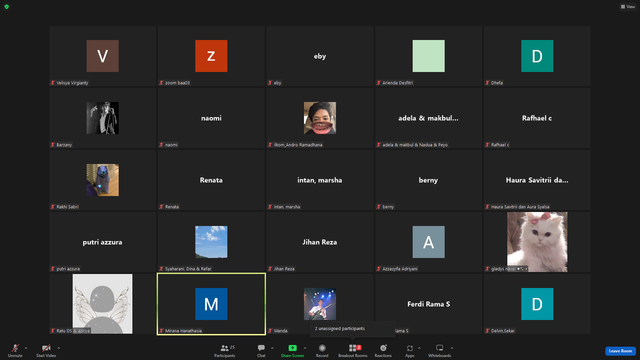Image resolution: width=640 pixels, height=360 pixels.
Task: Open the Chat panel
Action: tap(261, 350)
